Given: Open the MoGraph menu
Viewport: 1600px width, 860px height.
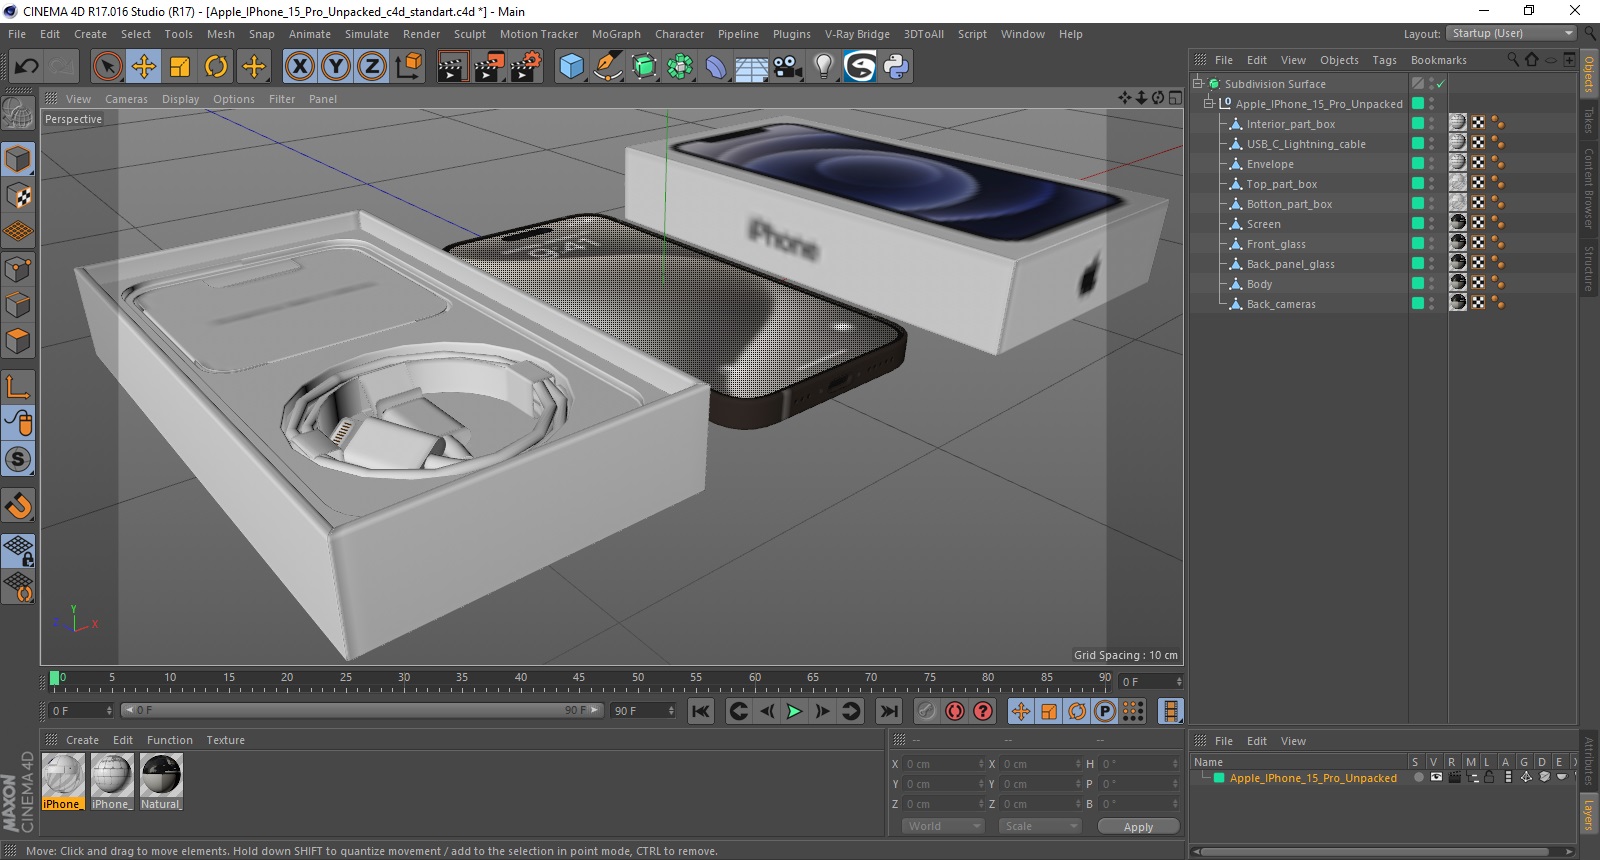Looking at the screenshot, I should point(616,34).
